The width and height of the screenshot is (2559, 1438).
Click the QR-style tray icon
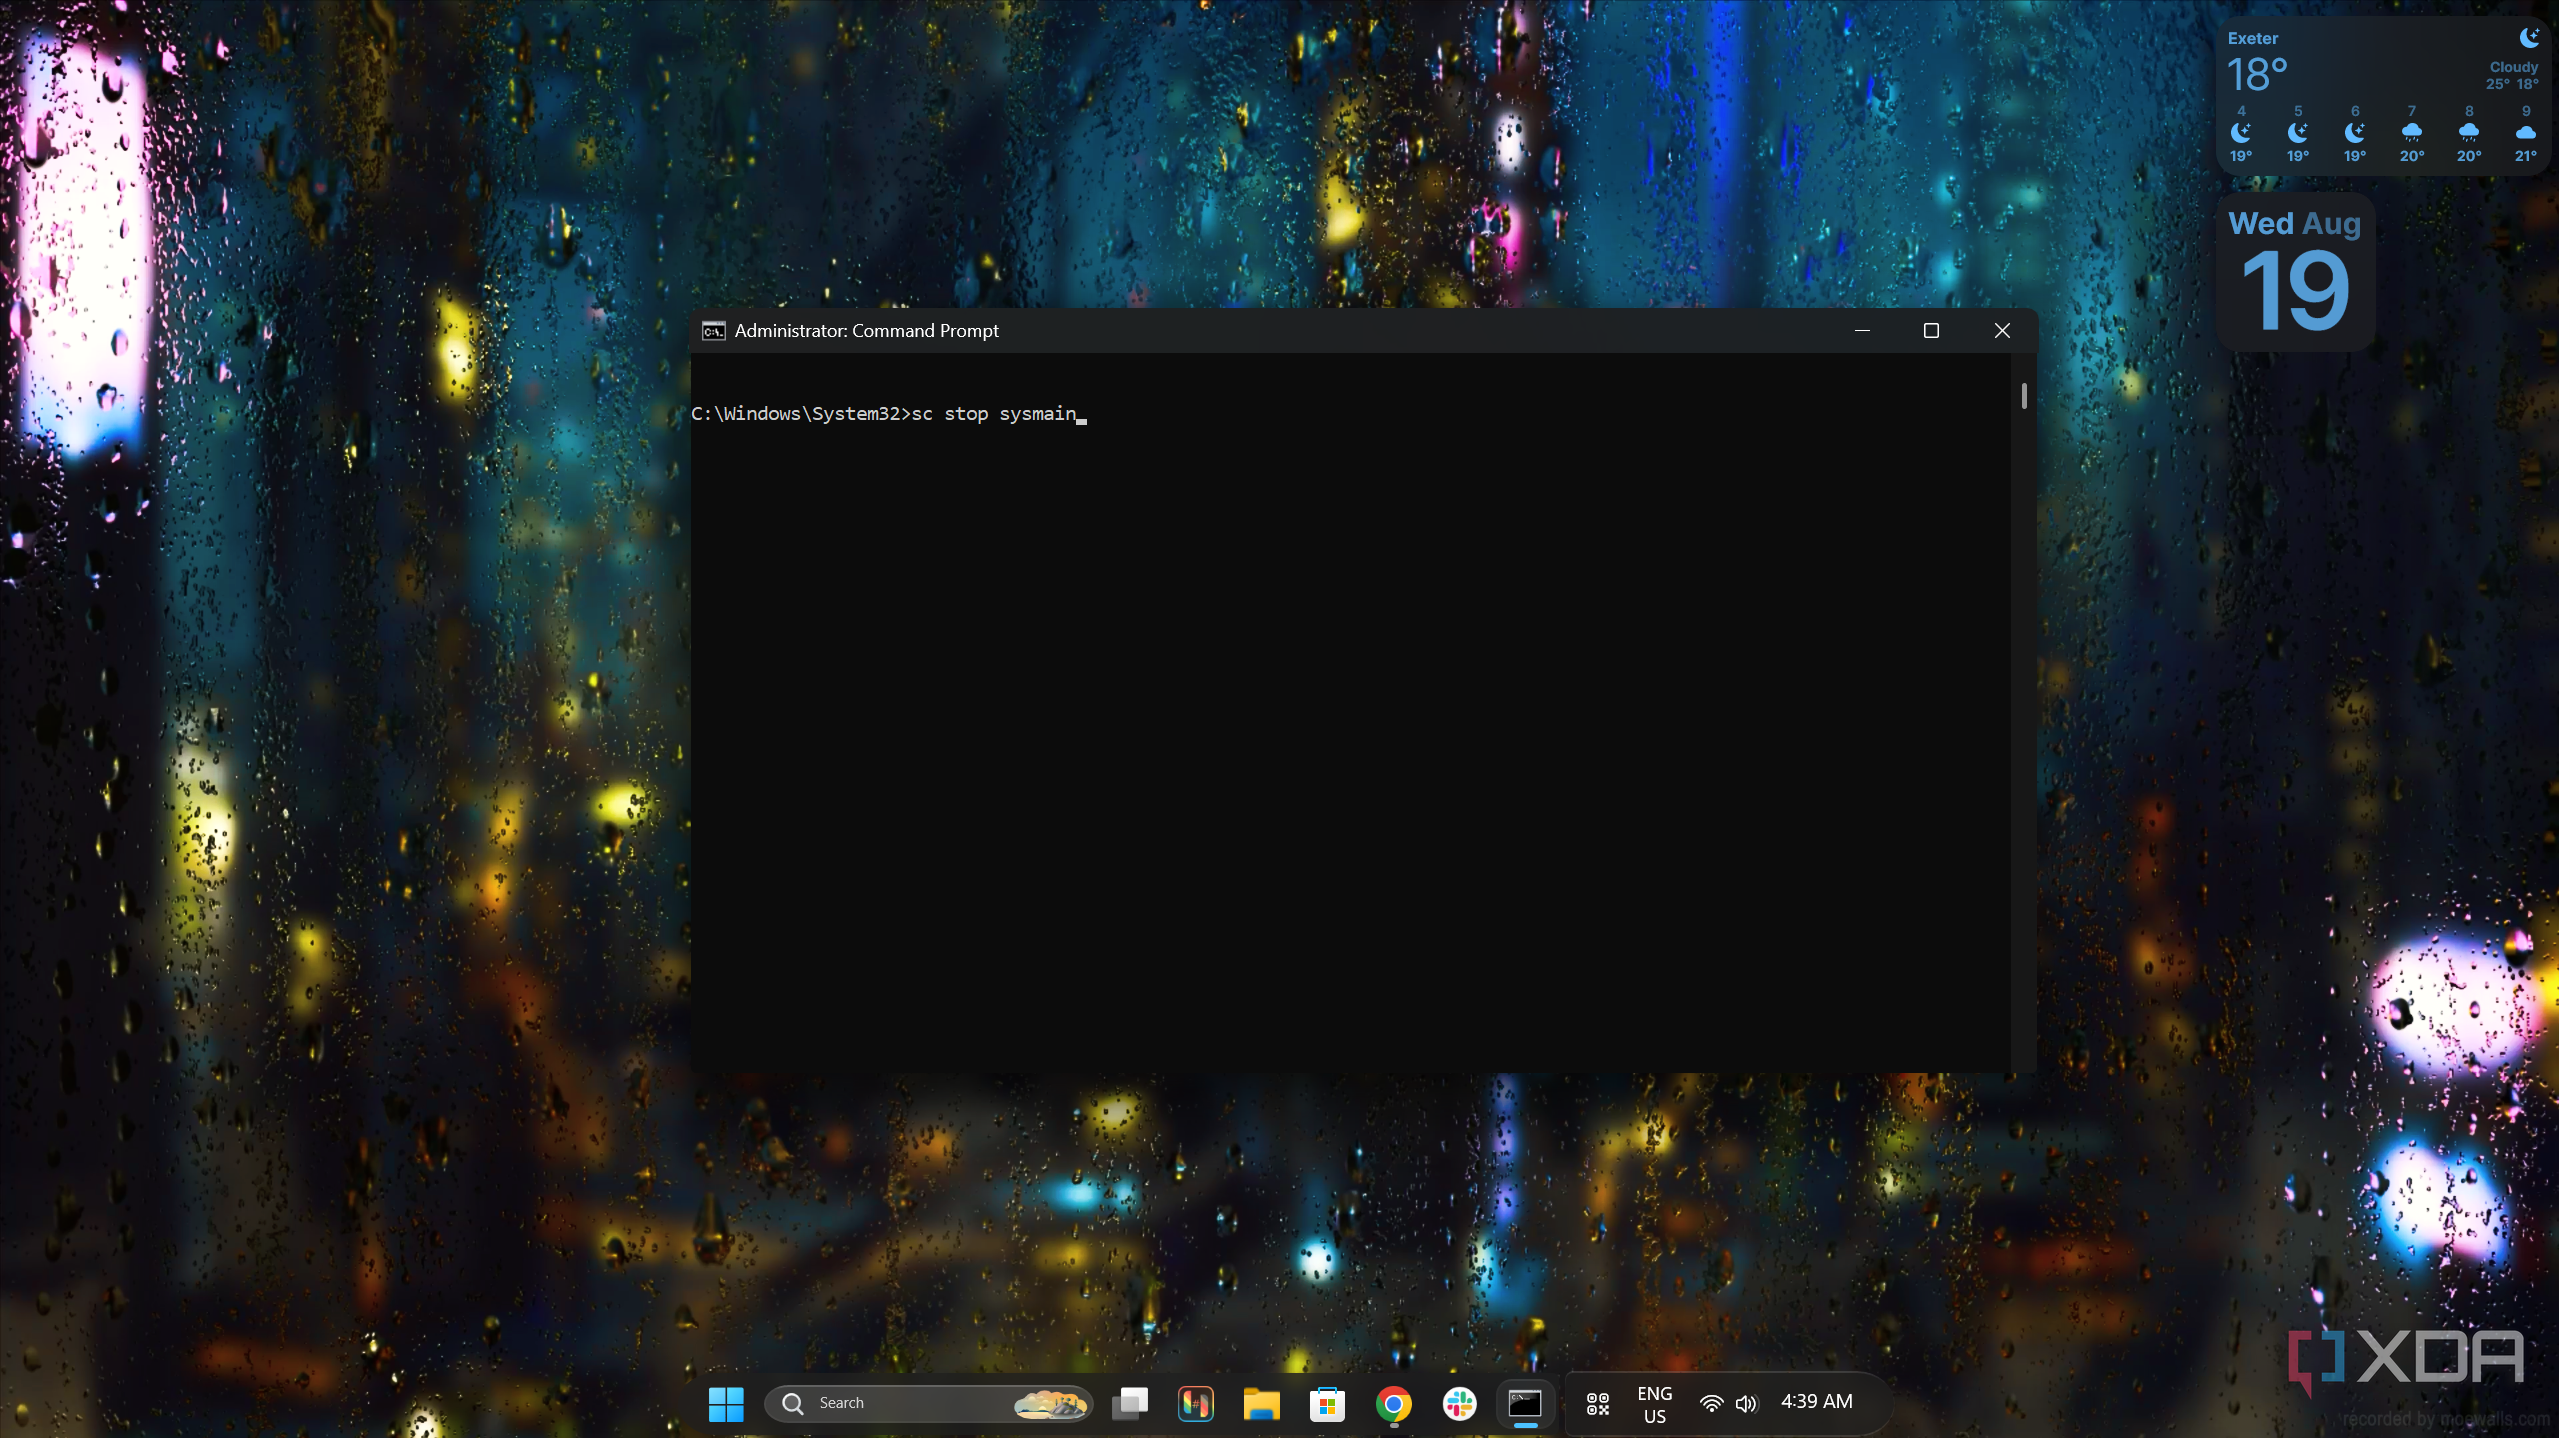[1598, 1404]
